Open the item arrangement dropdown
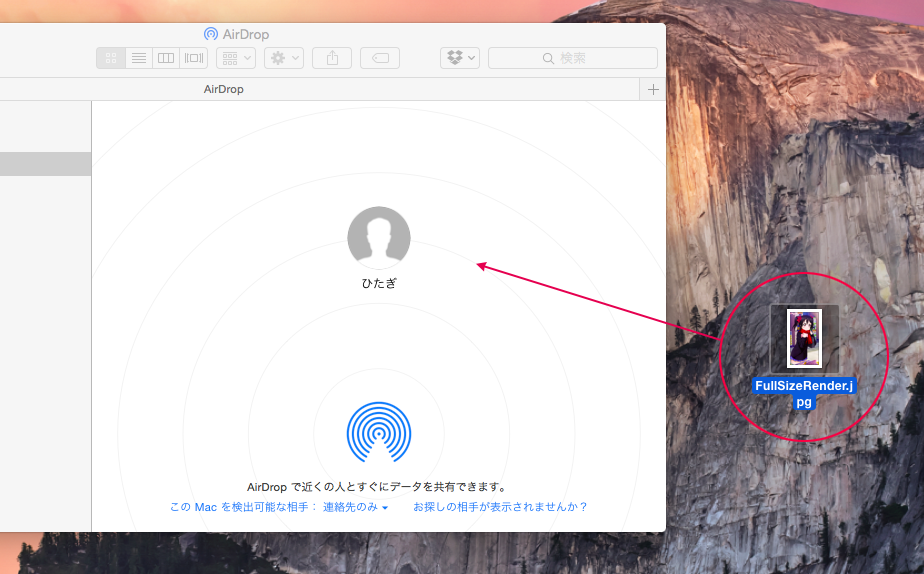924x574 pixels. [236, 58]
